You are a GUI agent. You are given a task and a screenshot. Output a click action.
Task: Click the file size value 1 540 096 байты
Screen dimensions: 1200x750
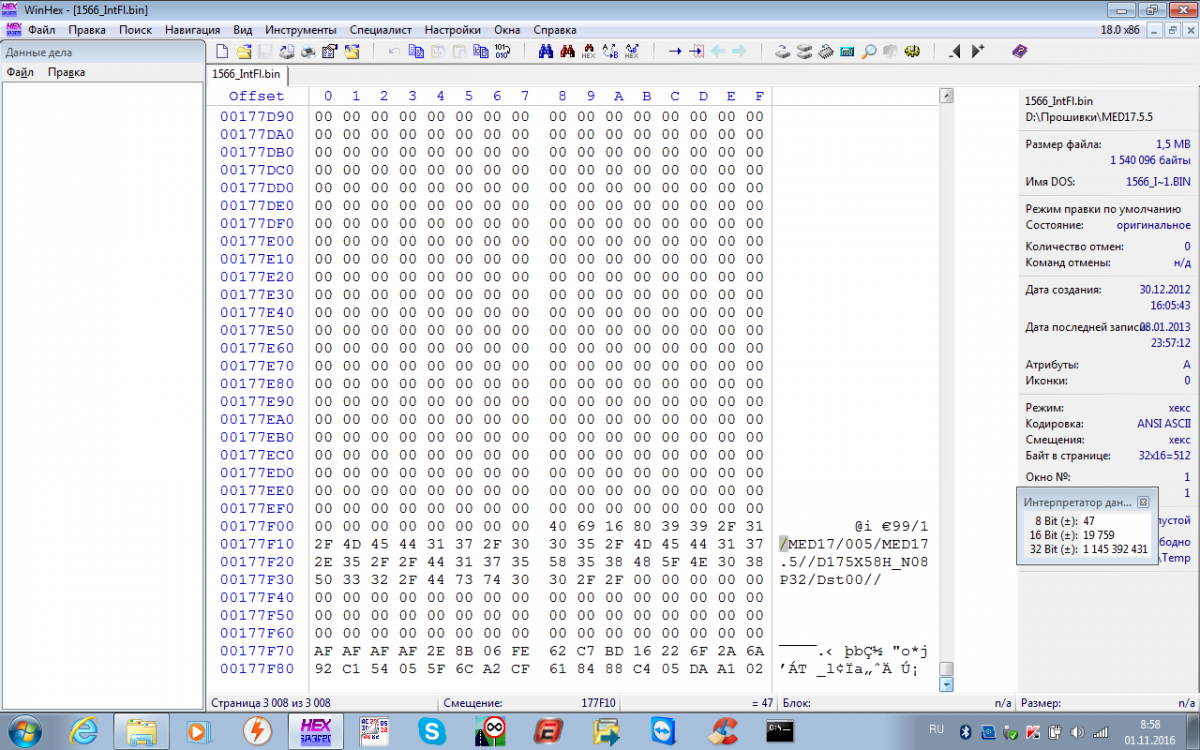pyautogui.click(x=1150, y=160)
